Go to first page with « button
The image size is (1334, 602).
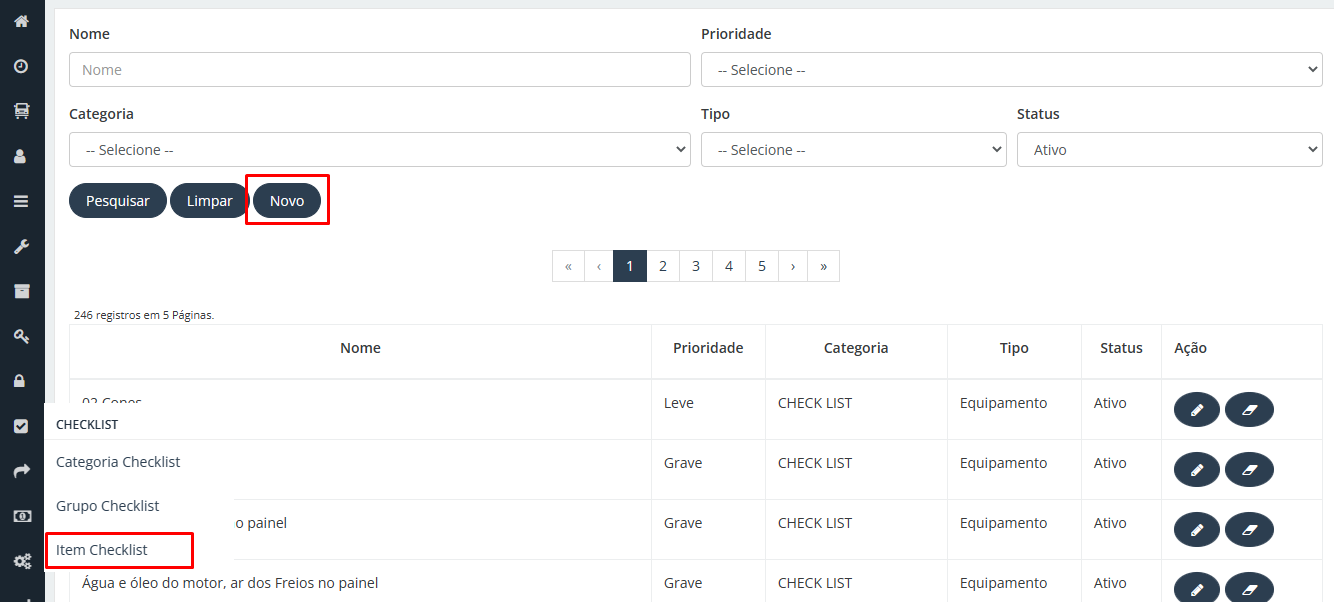tap(568, 266)
